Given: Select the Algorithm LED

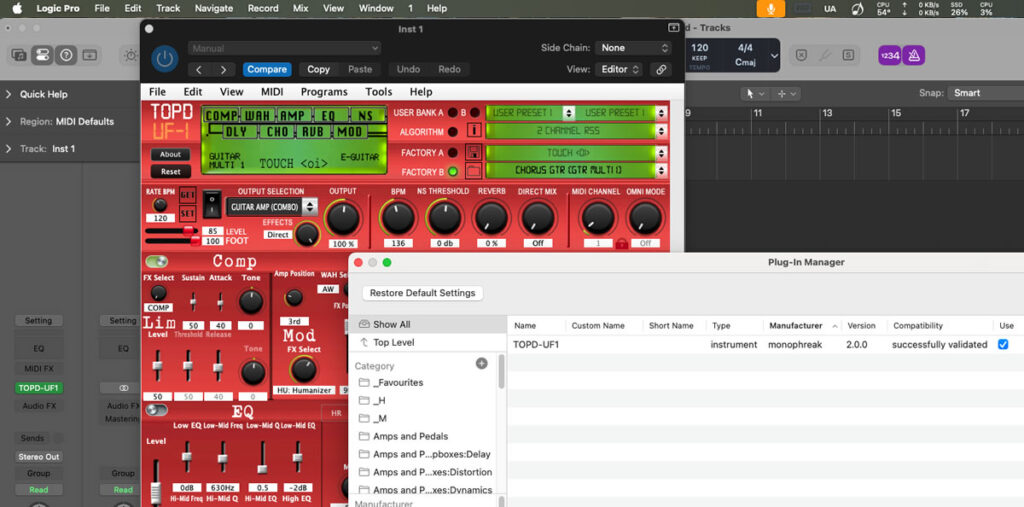Looking at the screenshot, I should tap(452, 131).
